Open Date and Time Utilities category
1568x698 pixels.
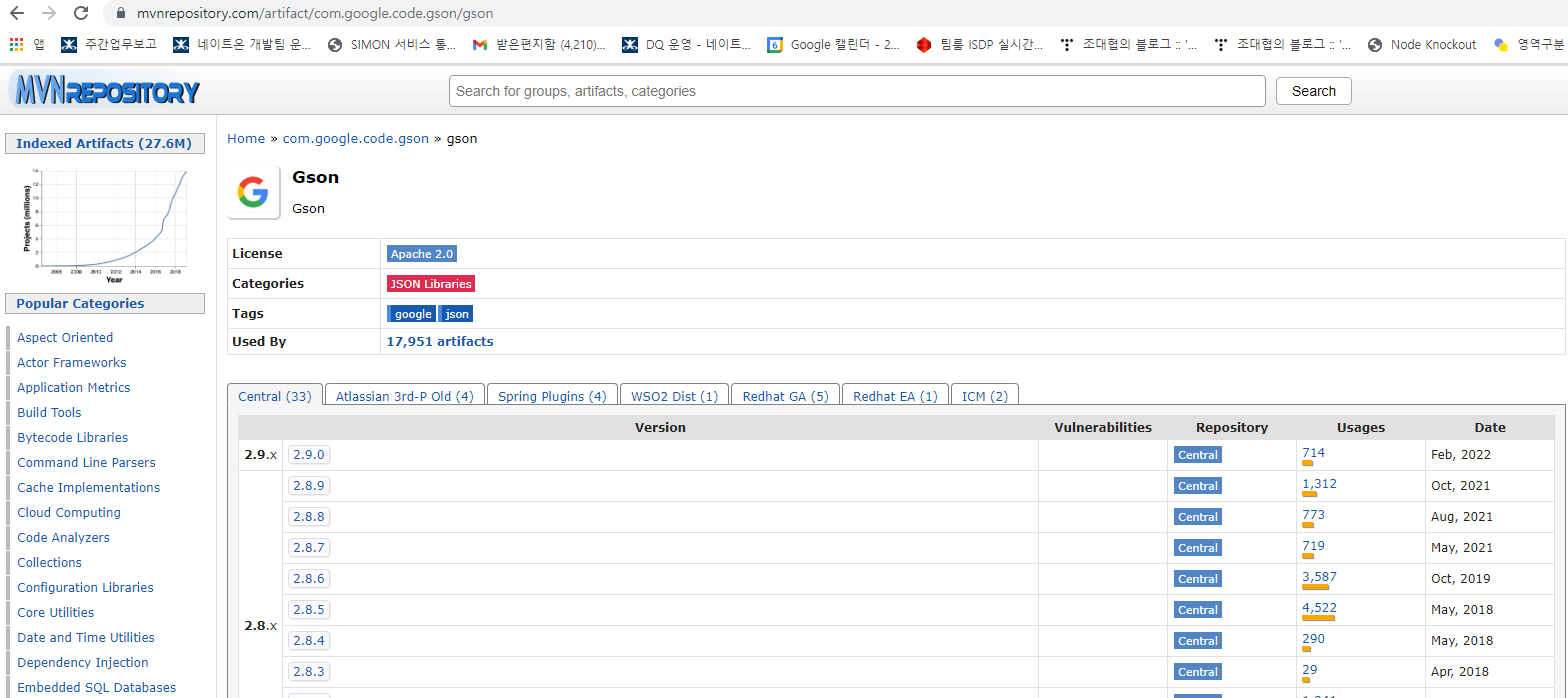coord(86,637)
